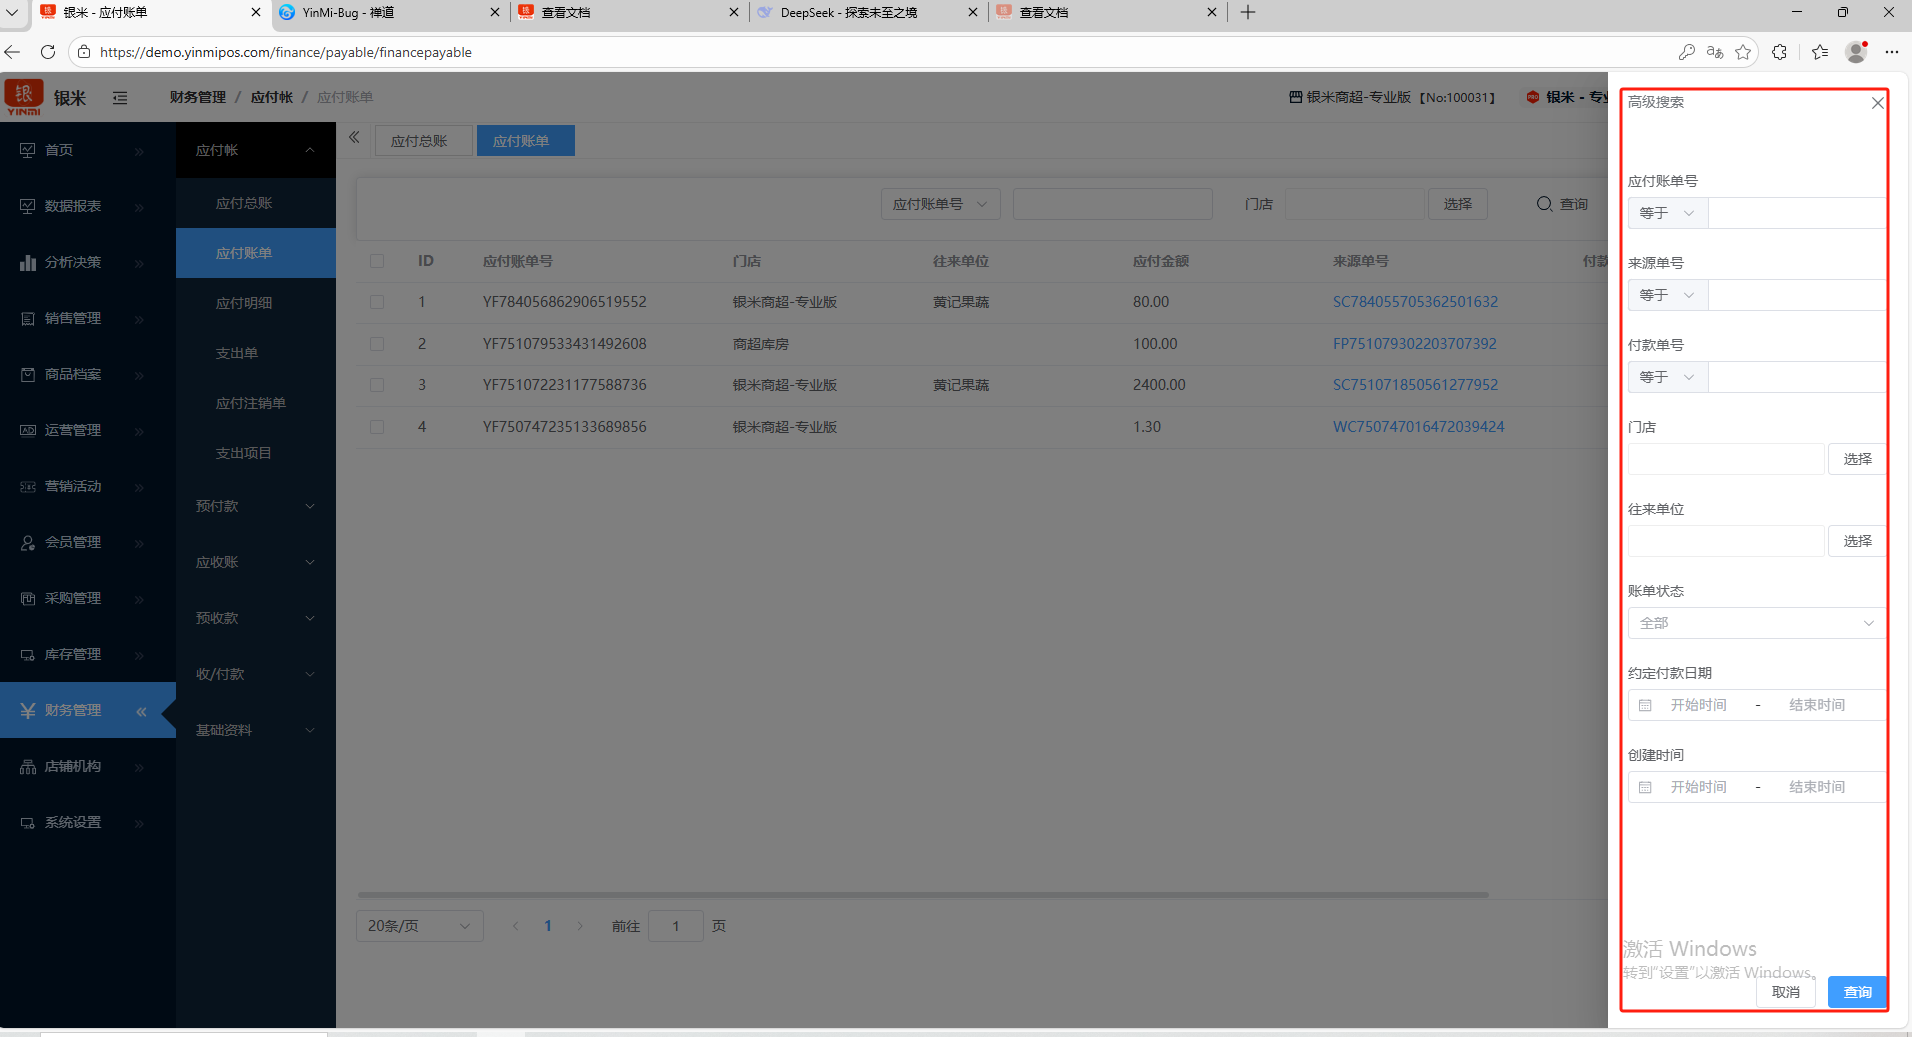Check the row for YF750747235133689856

[377, 427]
